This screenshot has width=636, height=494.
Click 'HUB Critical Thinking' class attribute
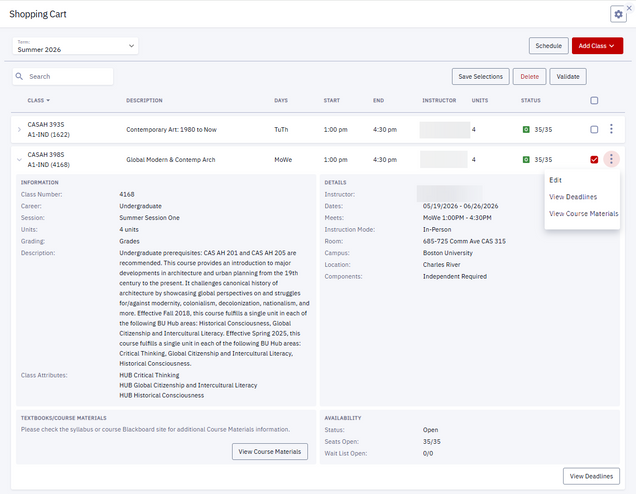149,375
